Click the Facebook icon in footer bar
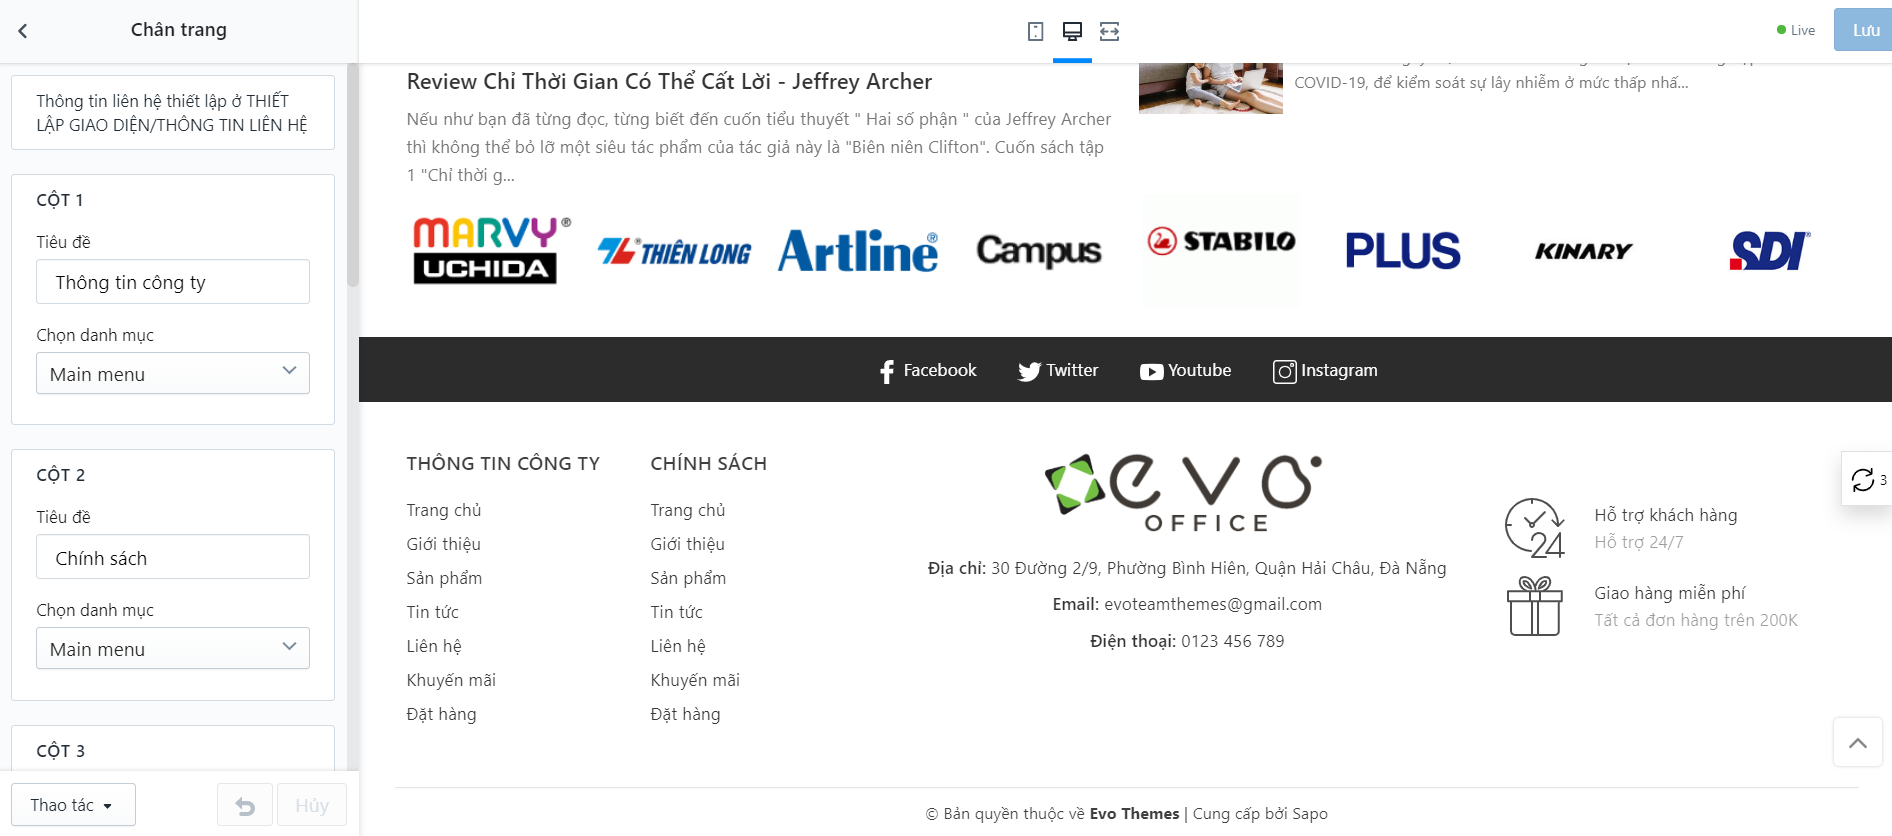 pos(887,371)
